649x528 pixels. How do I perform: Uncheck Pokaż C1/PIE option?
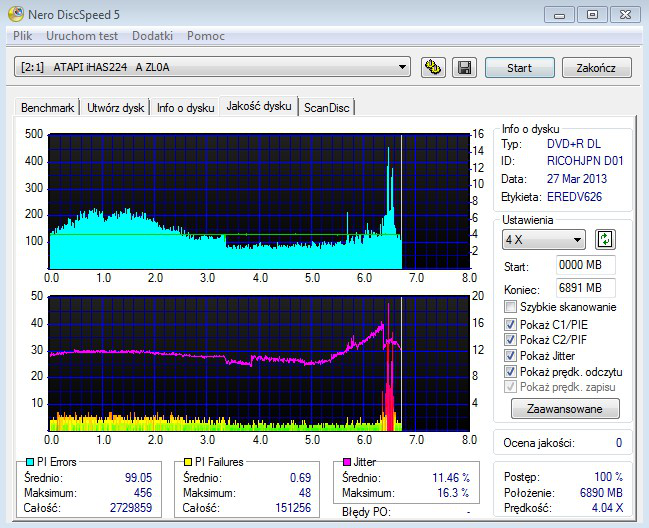510,324
